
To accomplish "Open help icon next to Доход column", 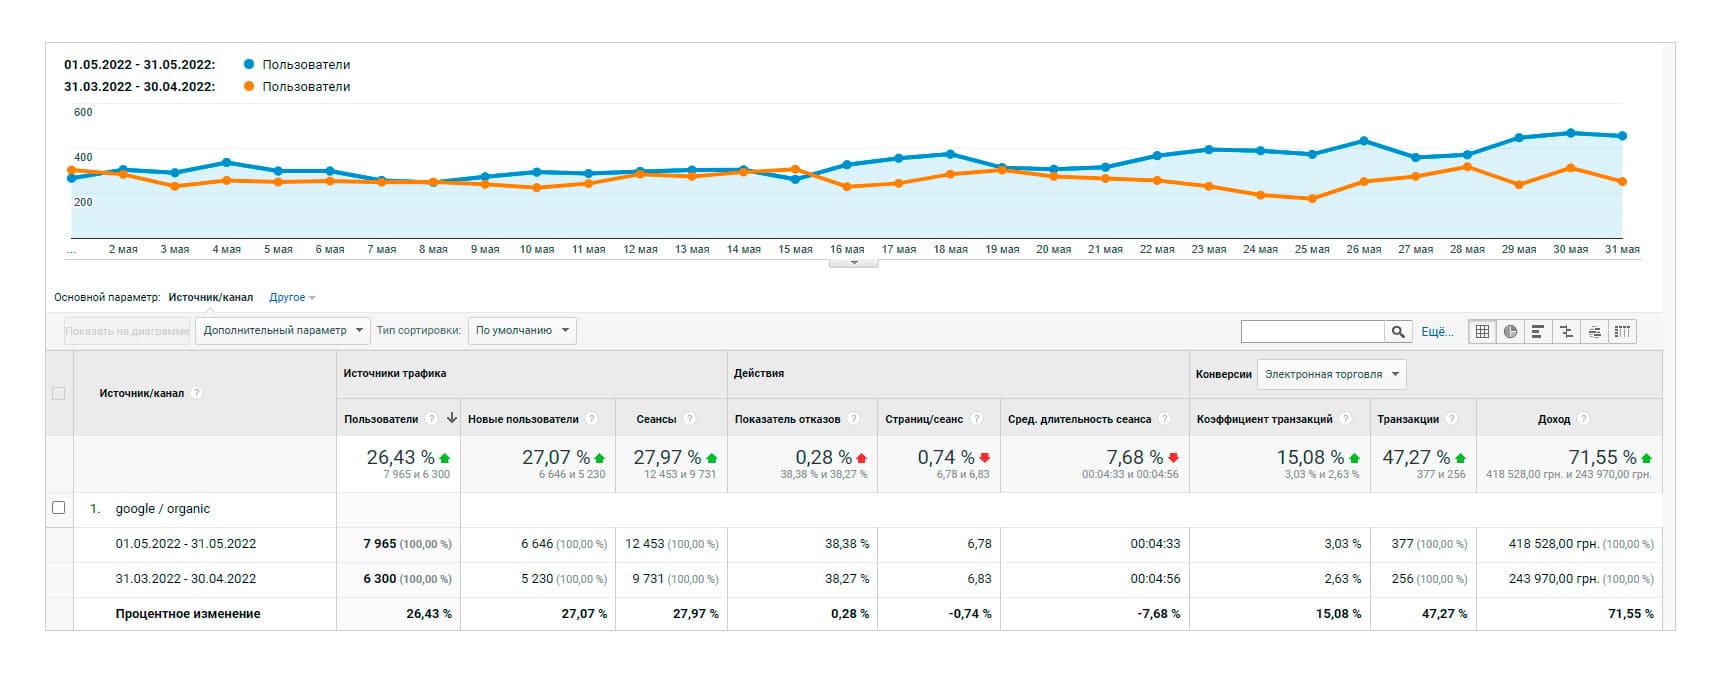I will click(x=1584, y=419).
